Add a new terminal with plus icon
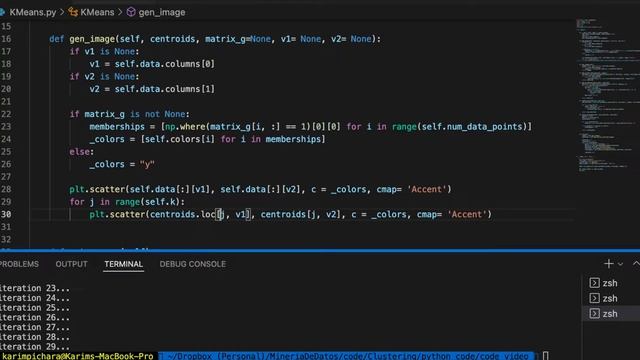 point(608,264)
